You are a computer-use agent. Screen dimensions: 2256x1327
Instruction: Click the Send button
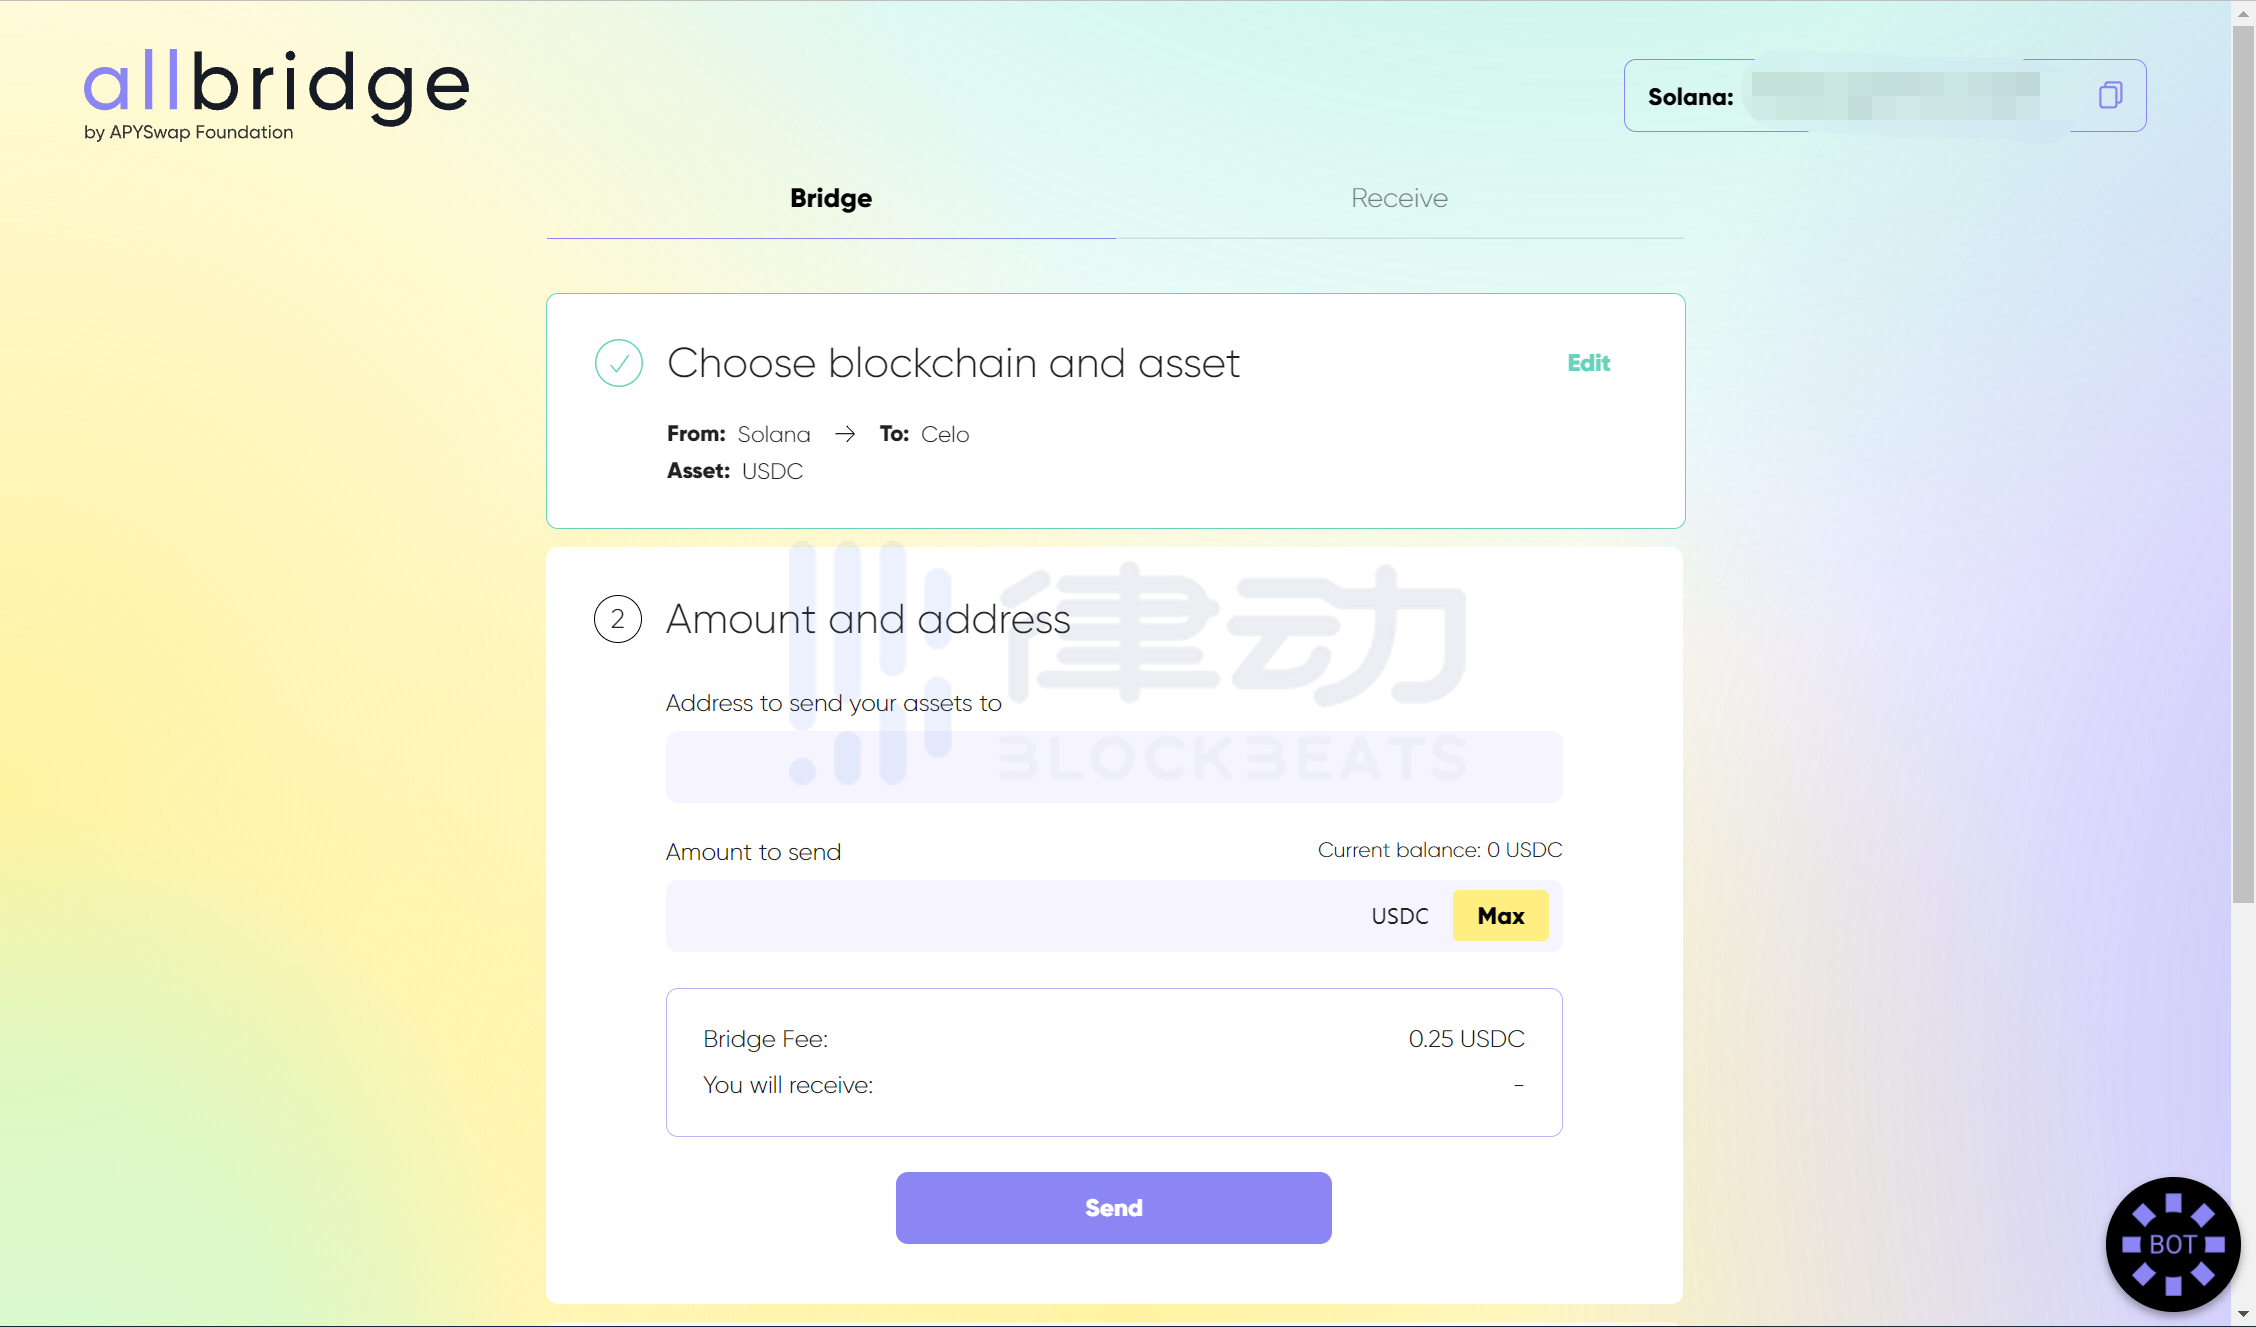(x=1114, y=1207)
